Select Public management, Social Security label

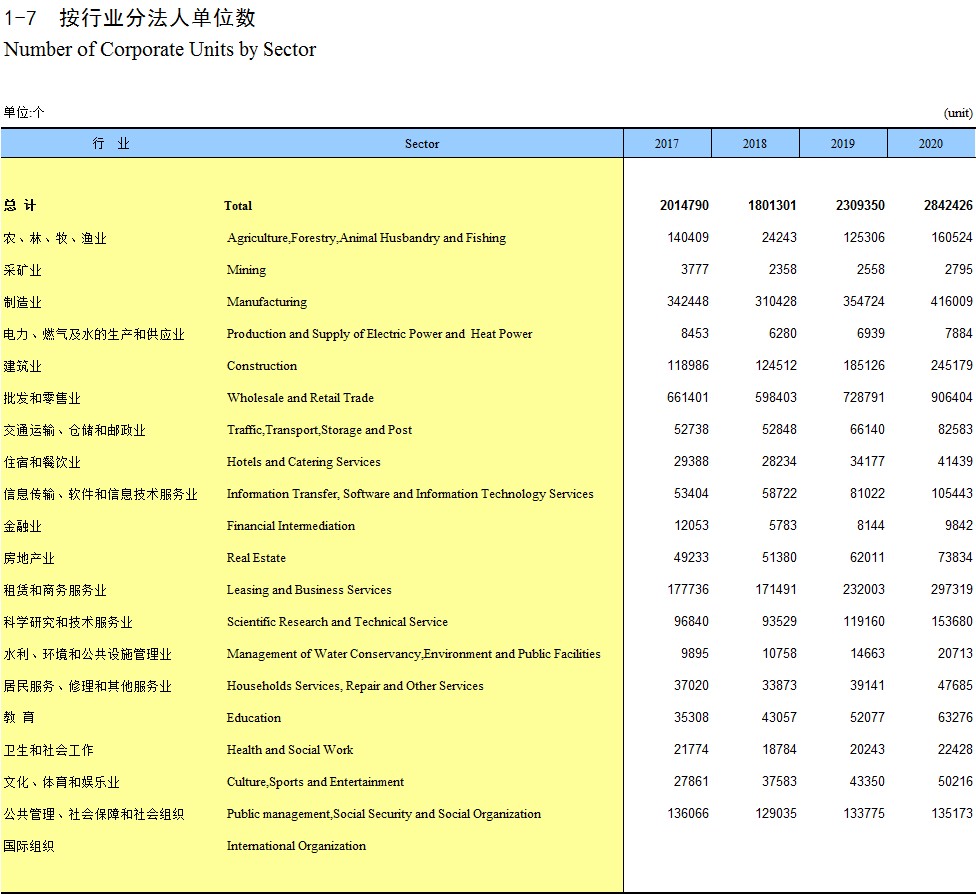point(383,814)
